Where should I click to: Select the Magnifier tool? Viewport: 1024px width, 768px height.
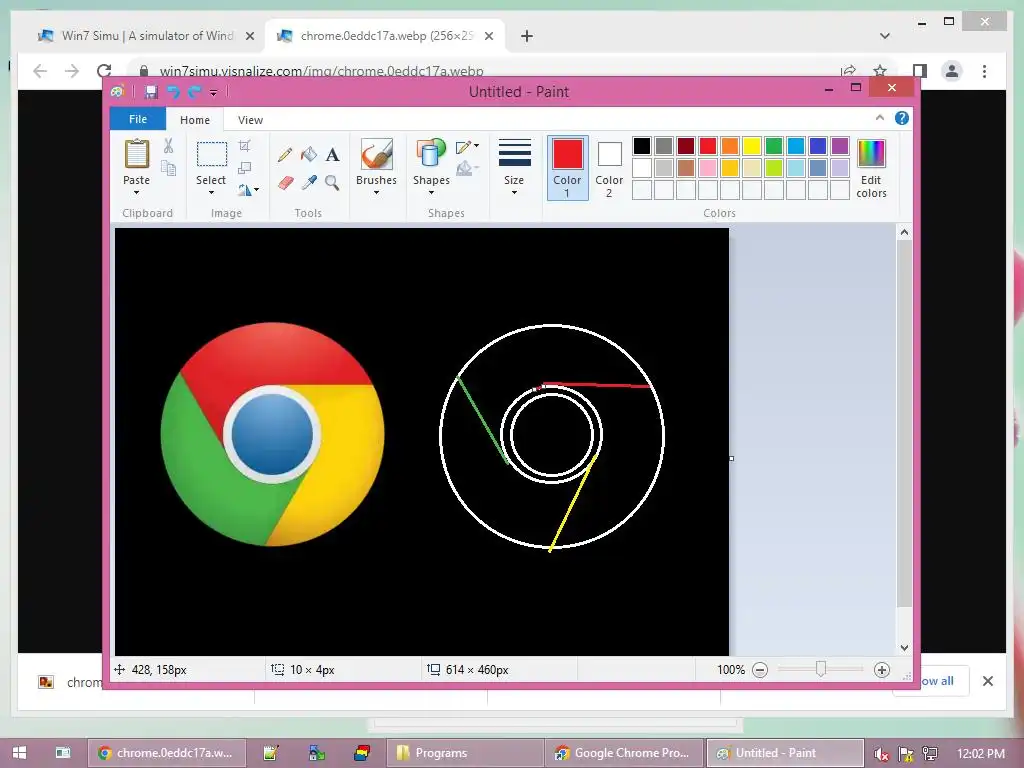pos(332,183)
